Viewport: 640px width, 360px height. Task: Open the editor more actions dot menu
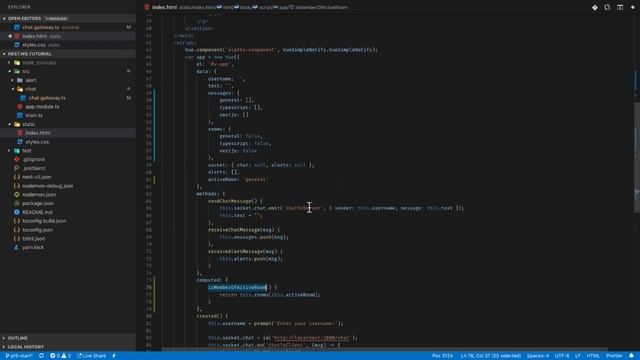(x=633, y=7)
